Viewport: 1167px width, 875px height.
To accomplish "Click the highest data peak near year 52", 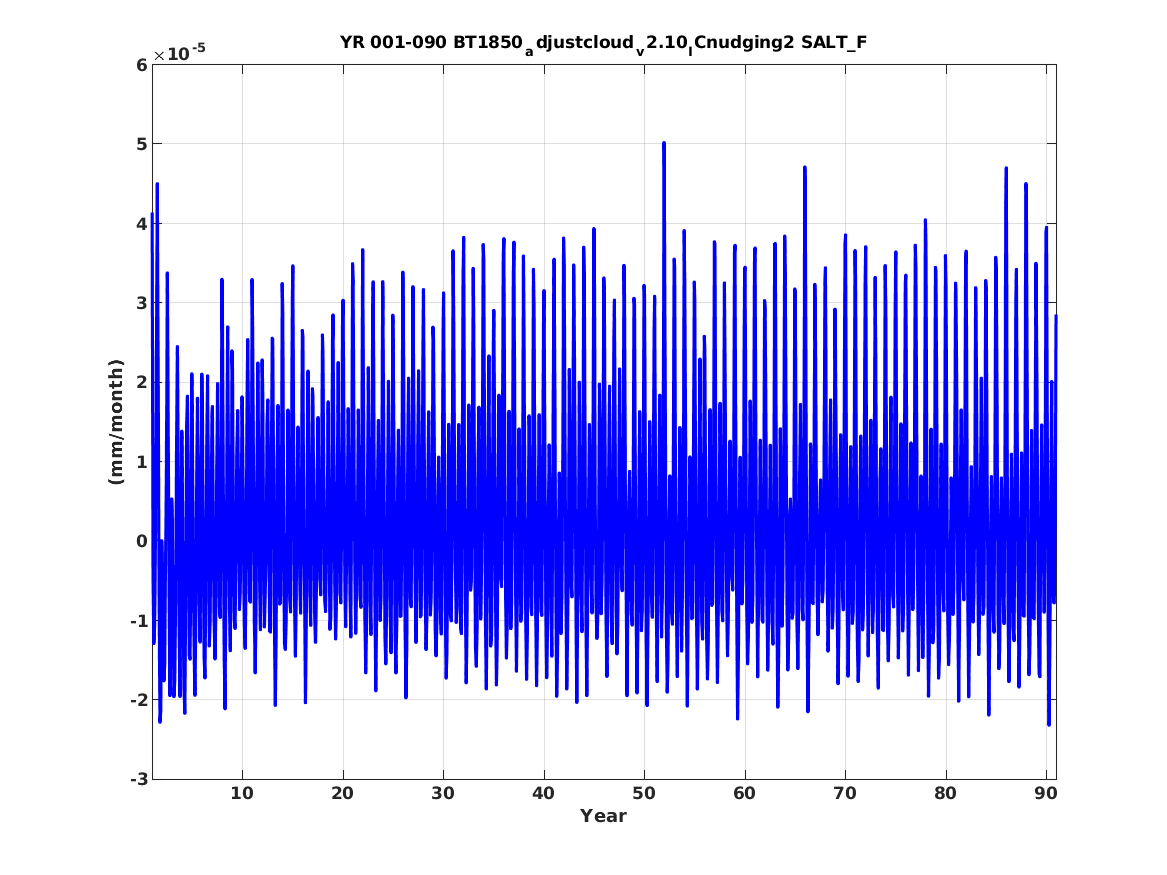I will coord(664,144).
